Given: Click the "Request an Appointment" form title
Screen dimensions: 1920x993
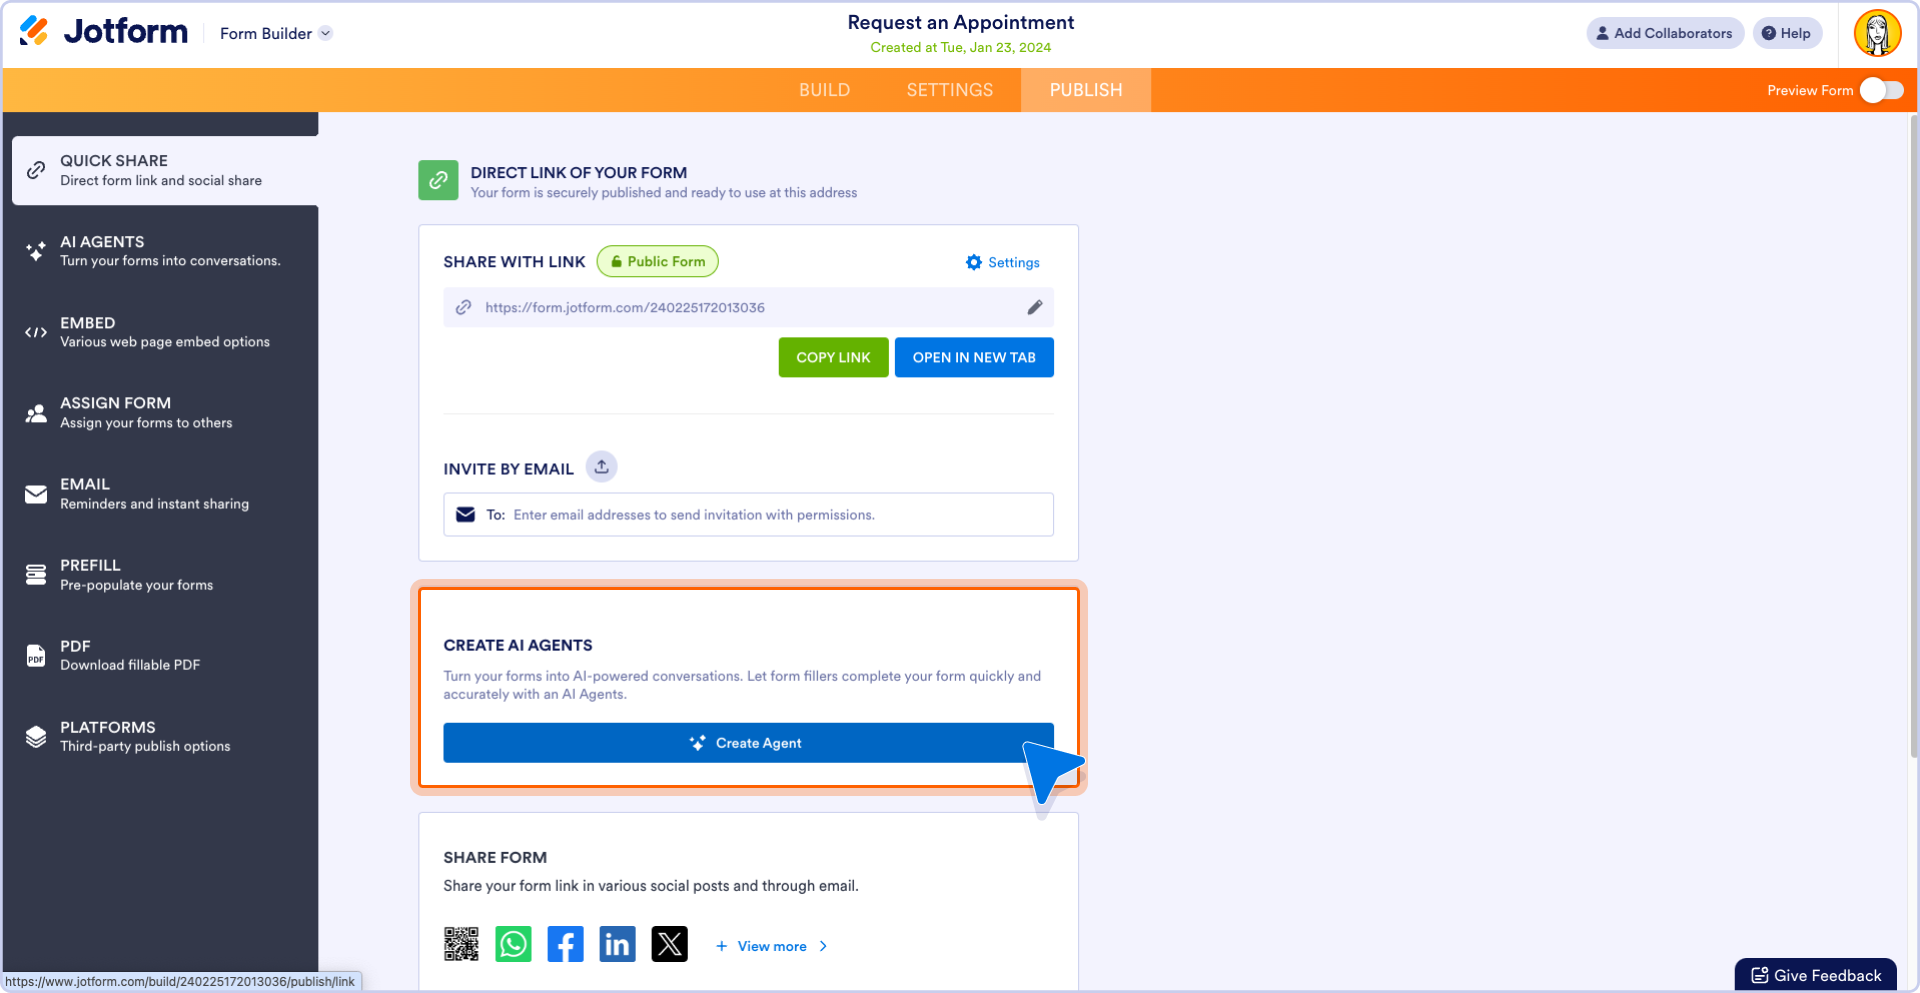Looking at the screenshot, I should click(x=960, y=22).
